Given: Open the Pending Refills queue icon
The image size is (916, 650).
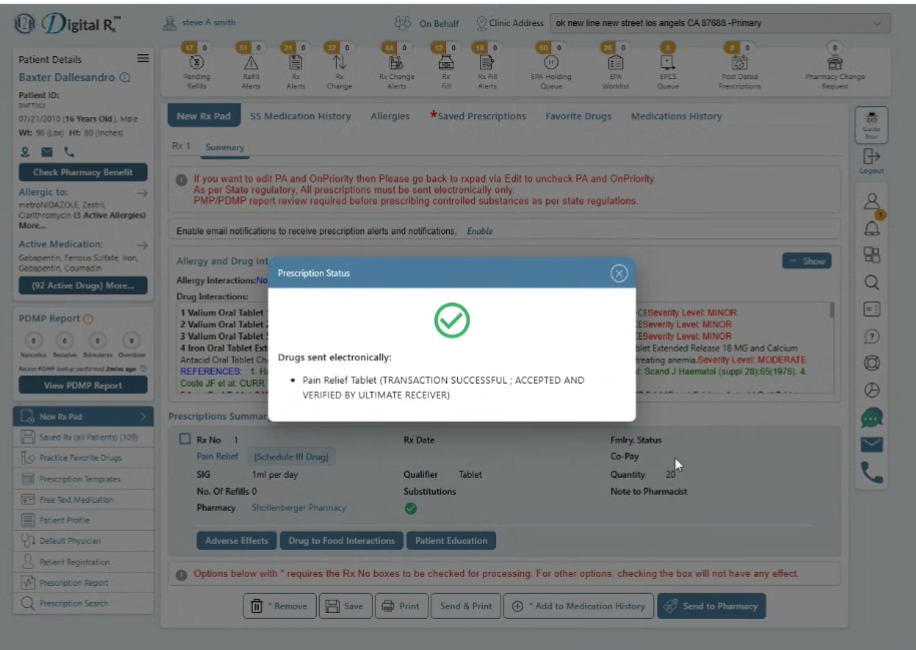Looking at the screenshot, I should click(197, 62).
